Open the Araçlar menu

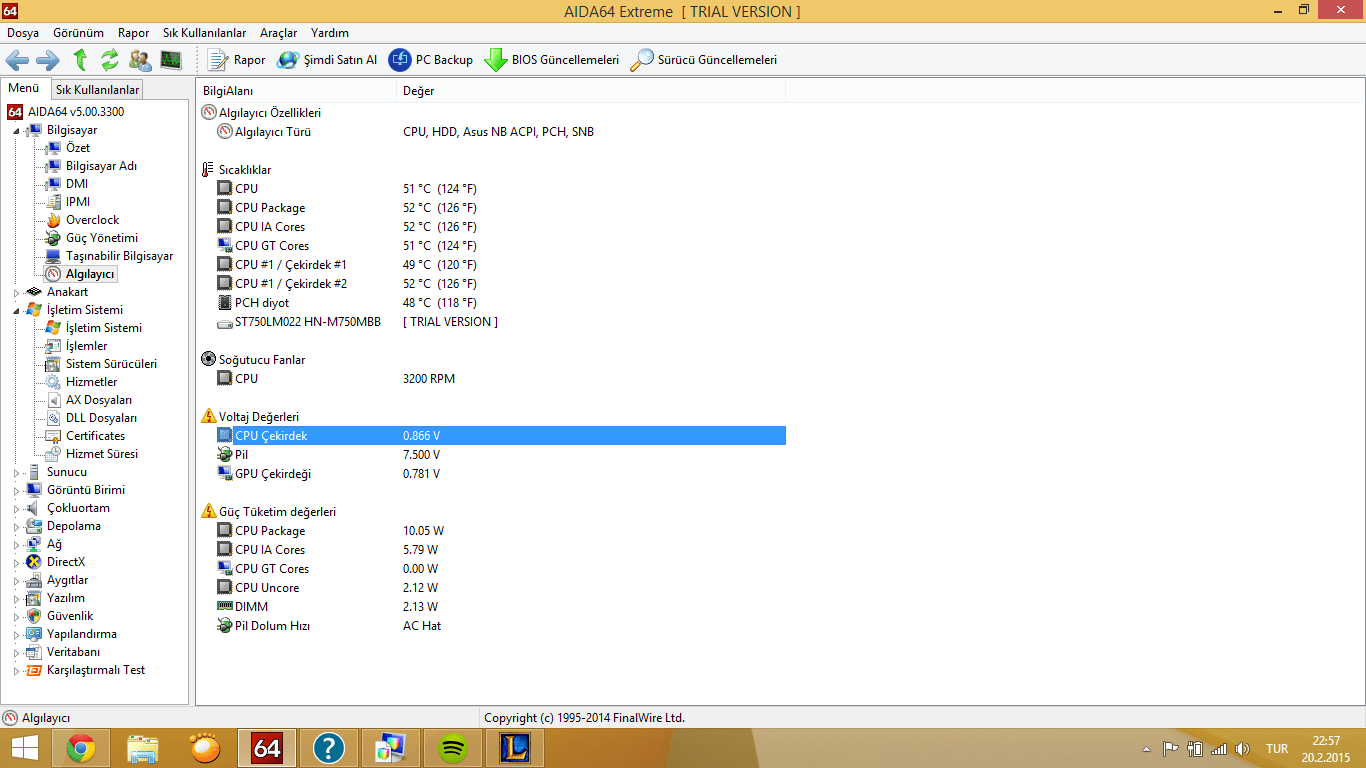click(x=279, y=33)
